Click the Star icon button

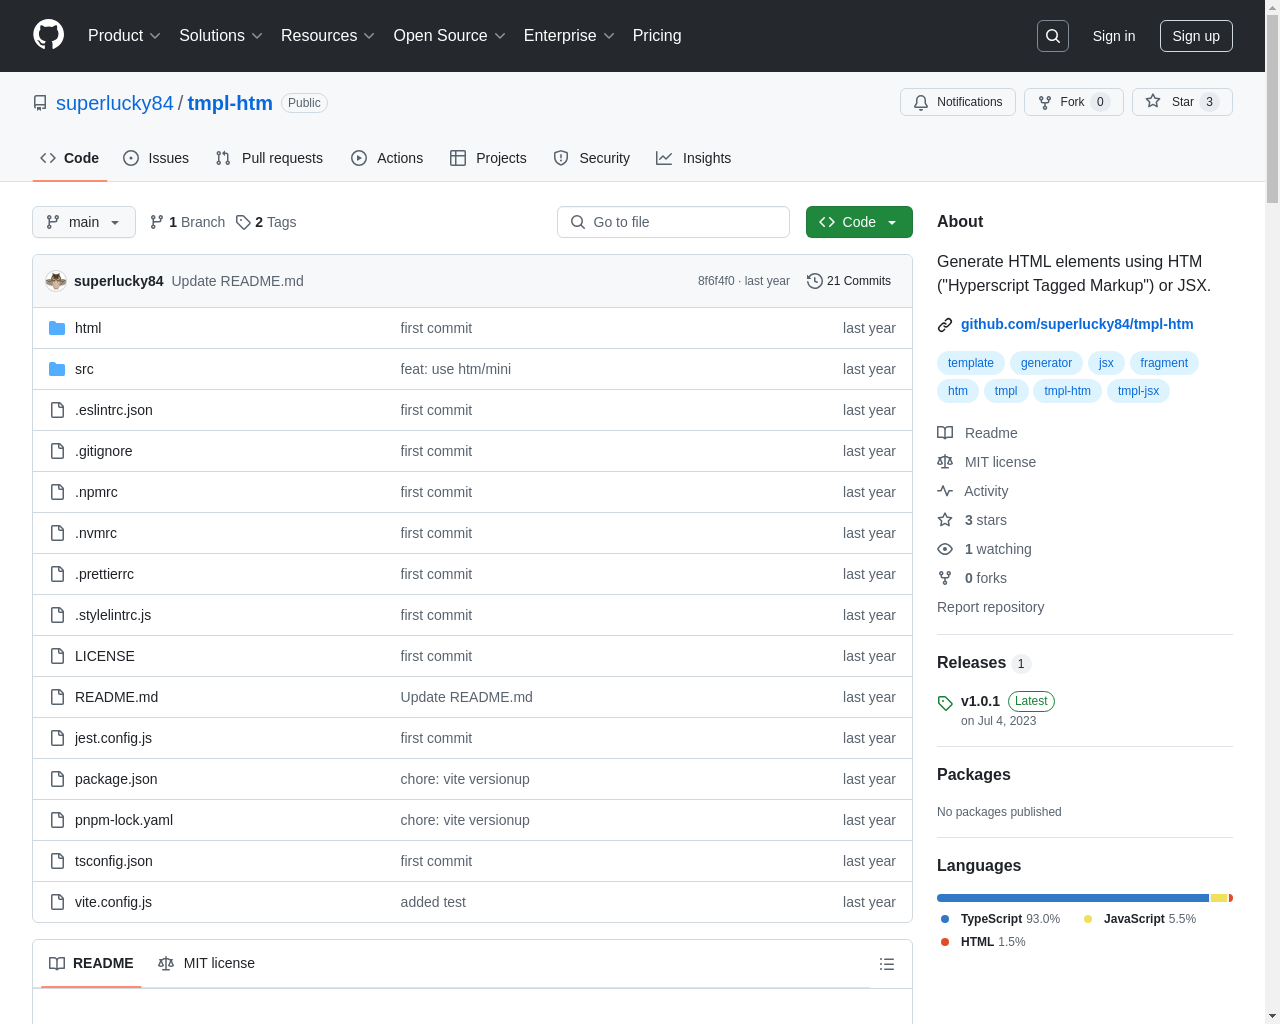click(1153, 101)
